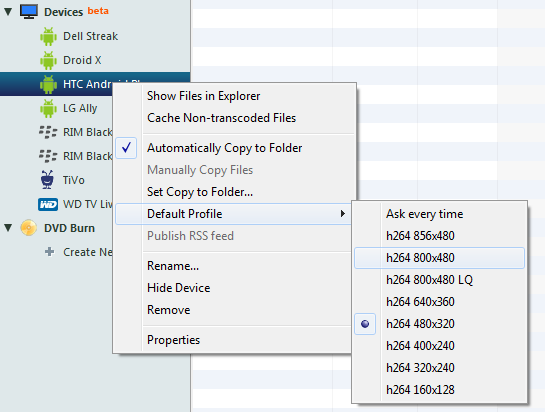The height and width of the screenshot is (412, 545).
Task: Collapse the Devices tree section
Action: click(8, 12)
